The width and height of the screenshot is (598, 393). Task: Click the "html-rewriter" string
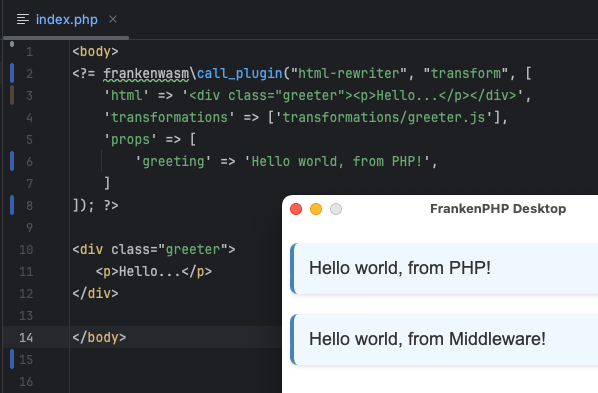pos(349,73)
